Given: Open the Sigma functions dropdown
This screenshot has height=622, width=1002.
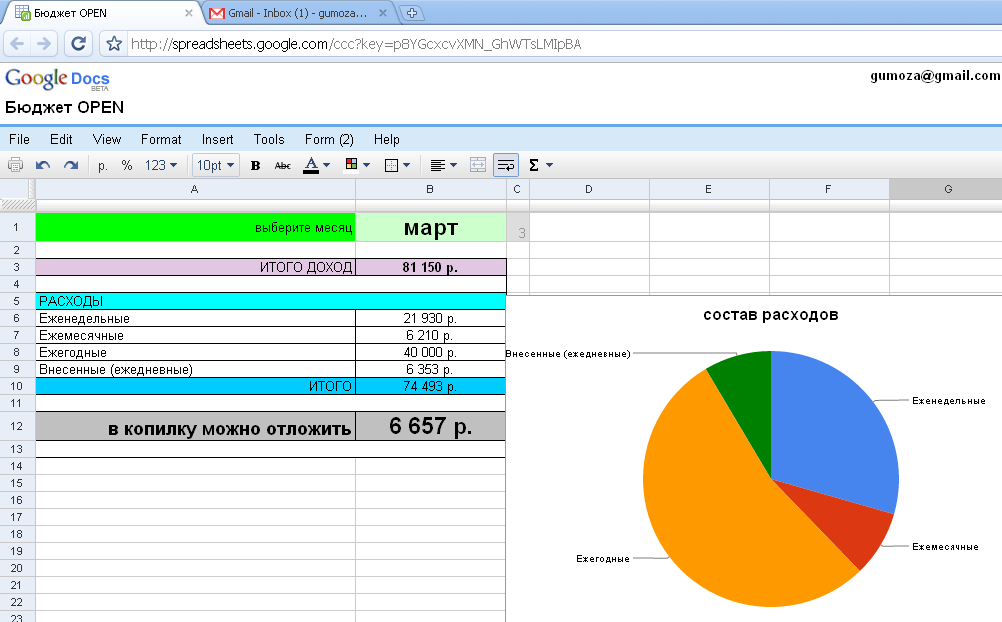Looking at the screenshot, I should [x=540, y=165].
